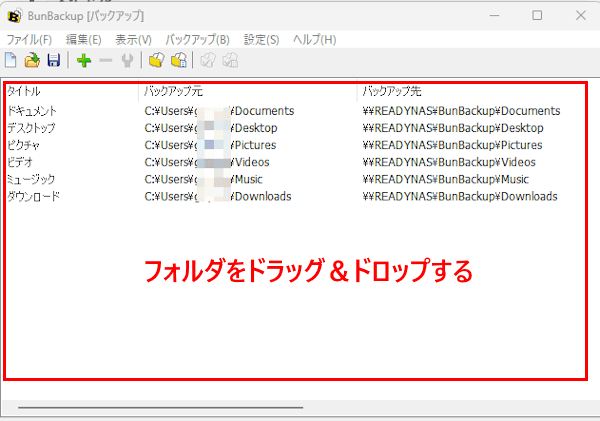Click the タイトル column header
600x421 pixels.
click(x=24, y=91)
